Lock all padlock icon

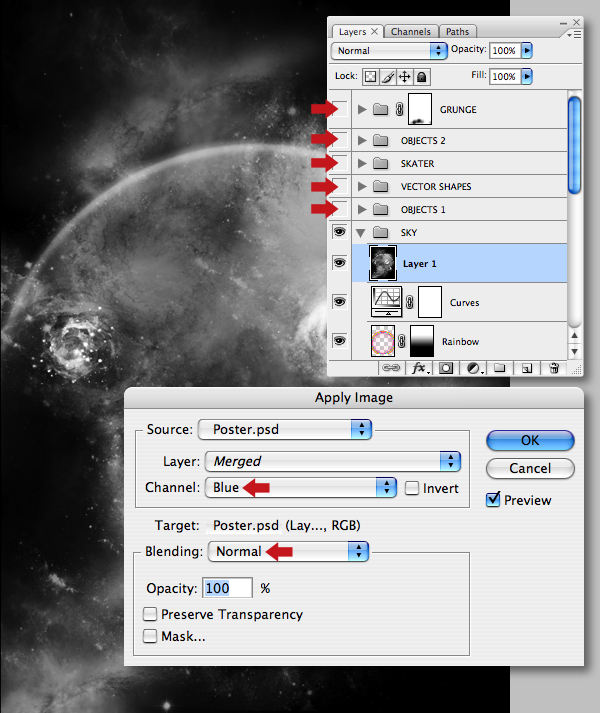(422, 77)
